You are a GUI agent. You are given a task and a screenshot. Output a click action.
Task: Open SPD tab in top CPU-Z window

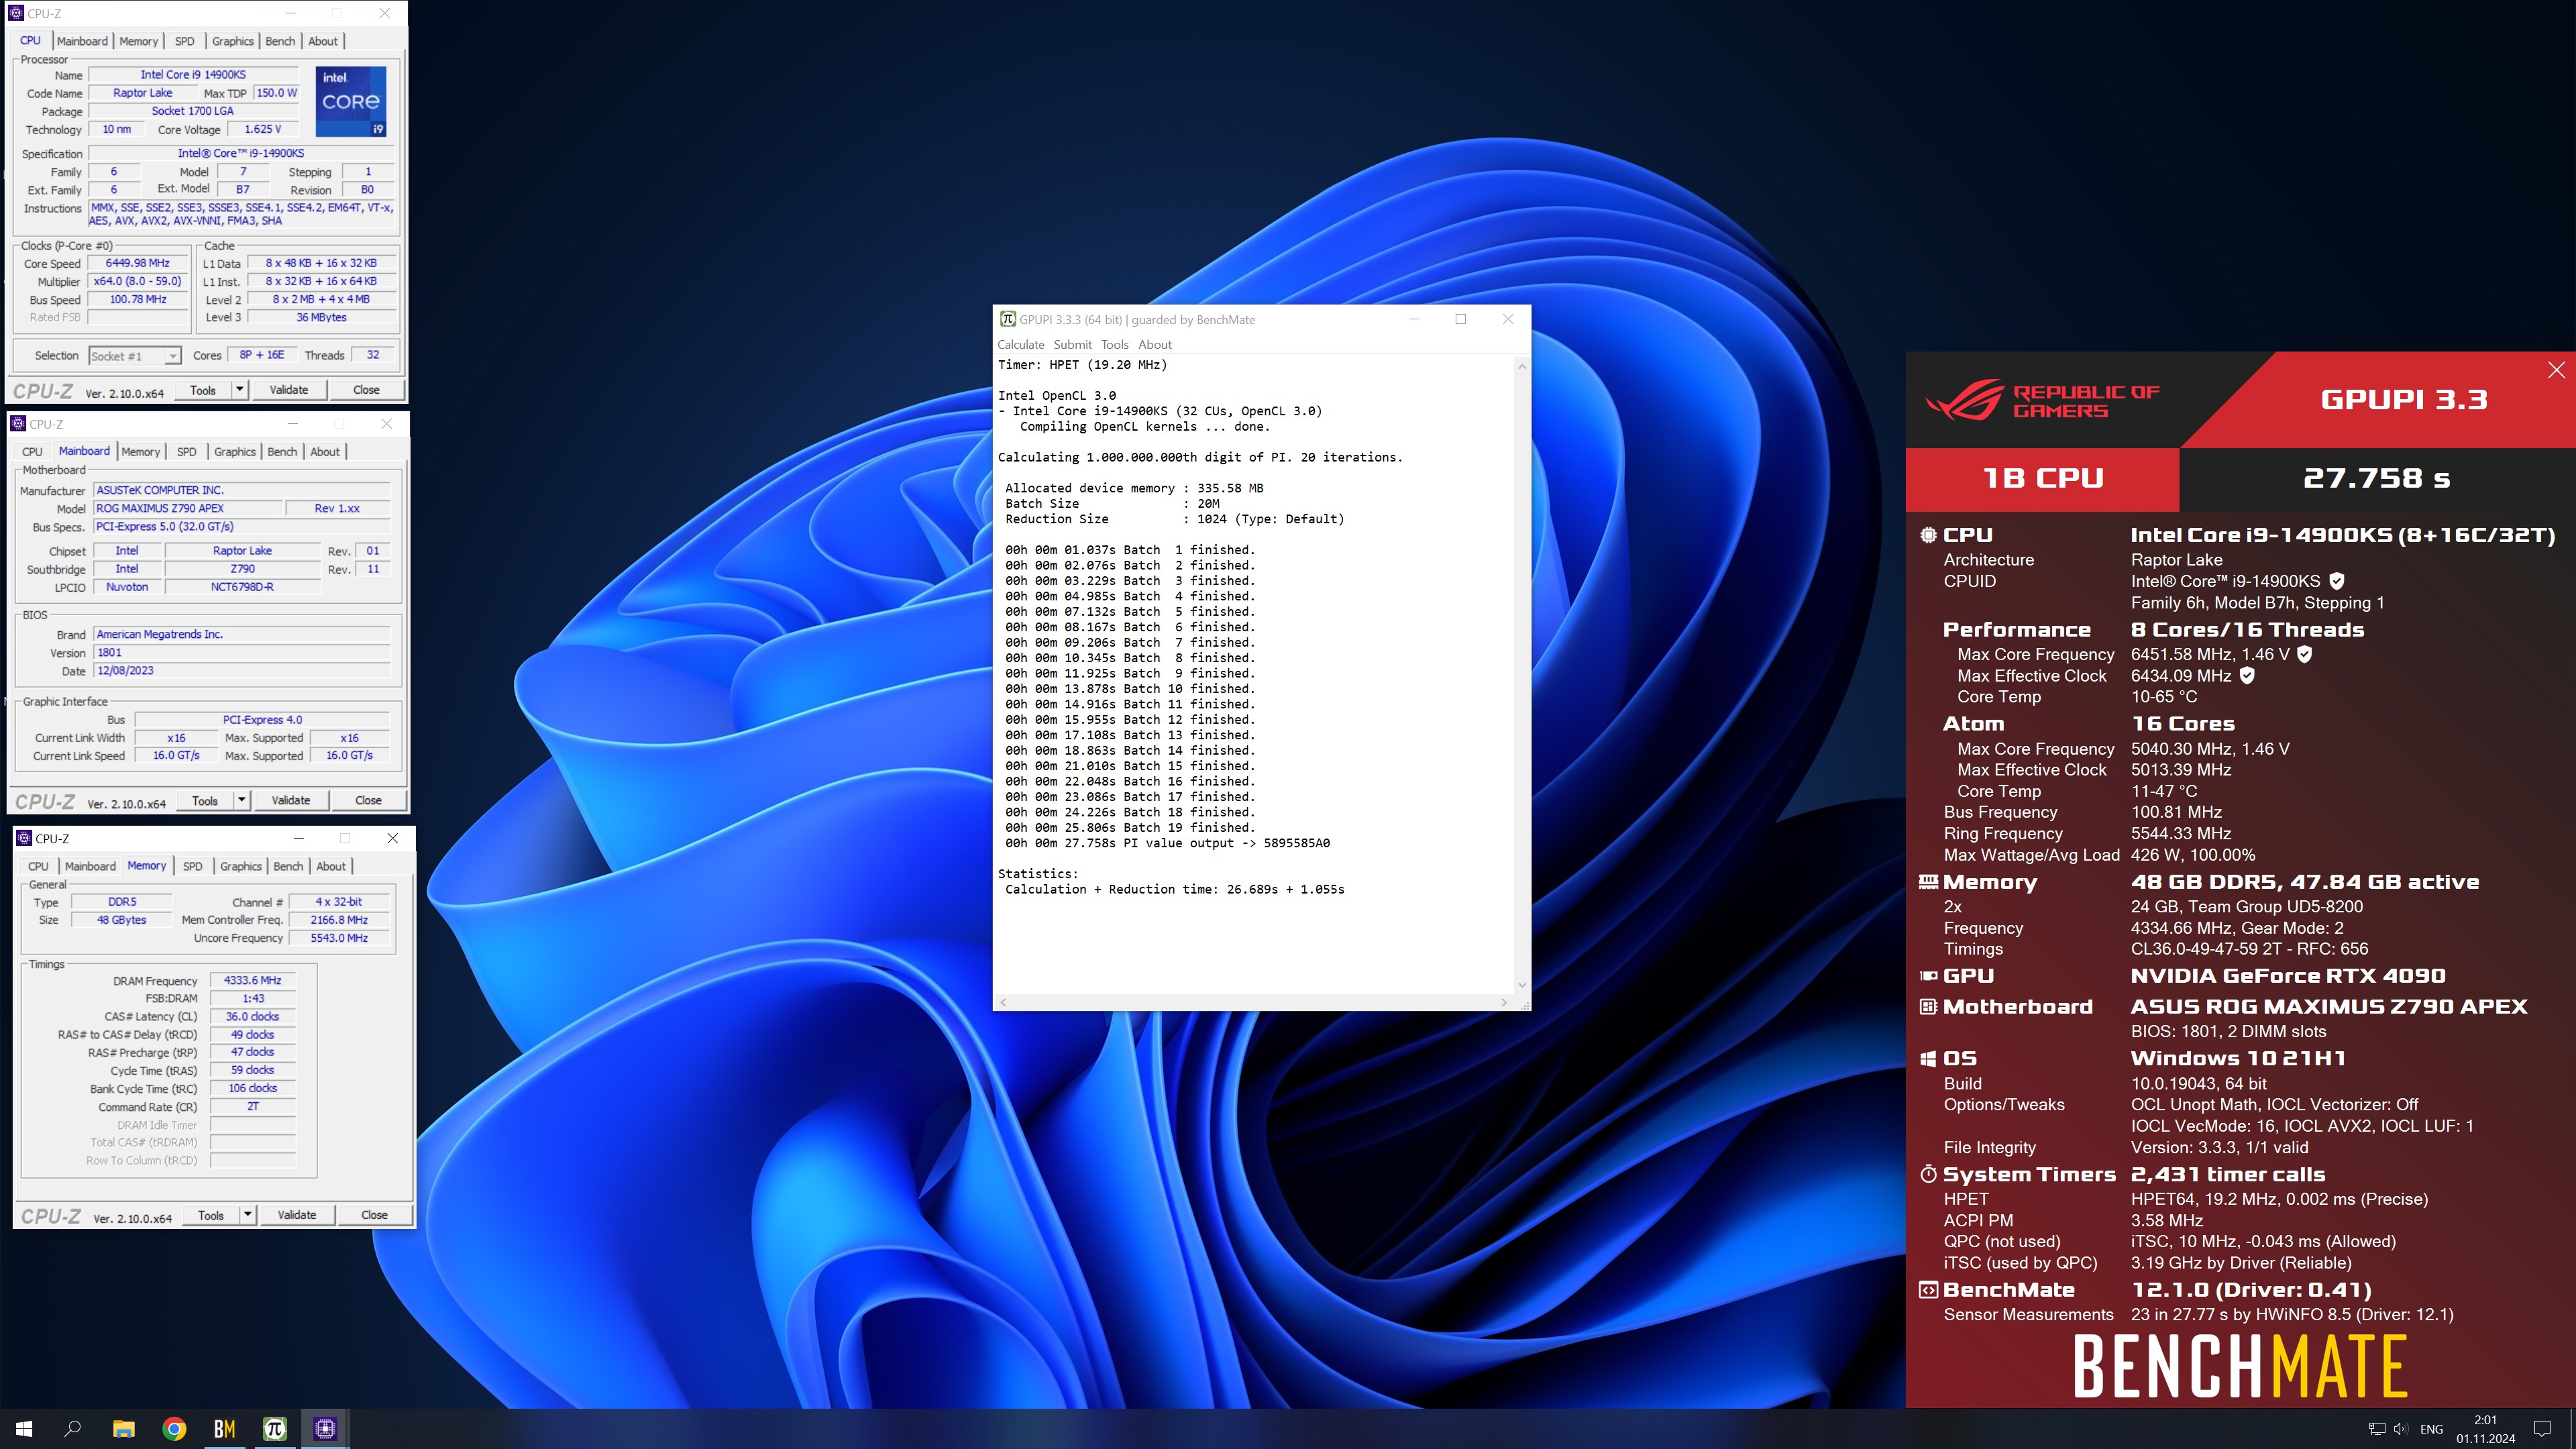(185, 41)
